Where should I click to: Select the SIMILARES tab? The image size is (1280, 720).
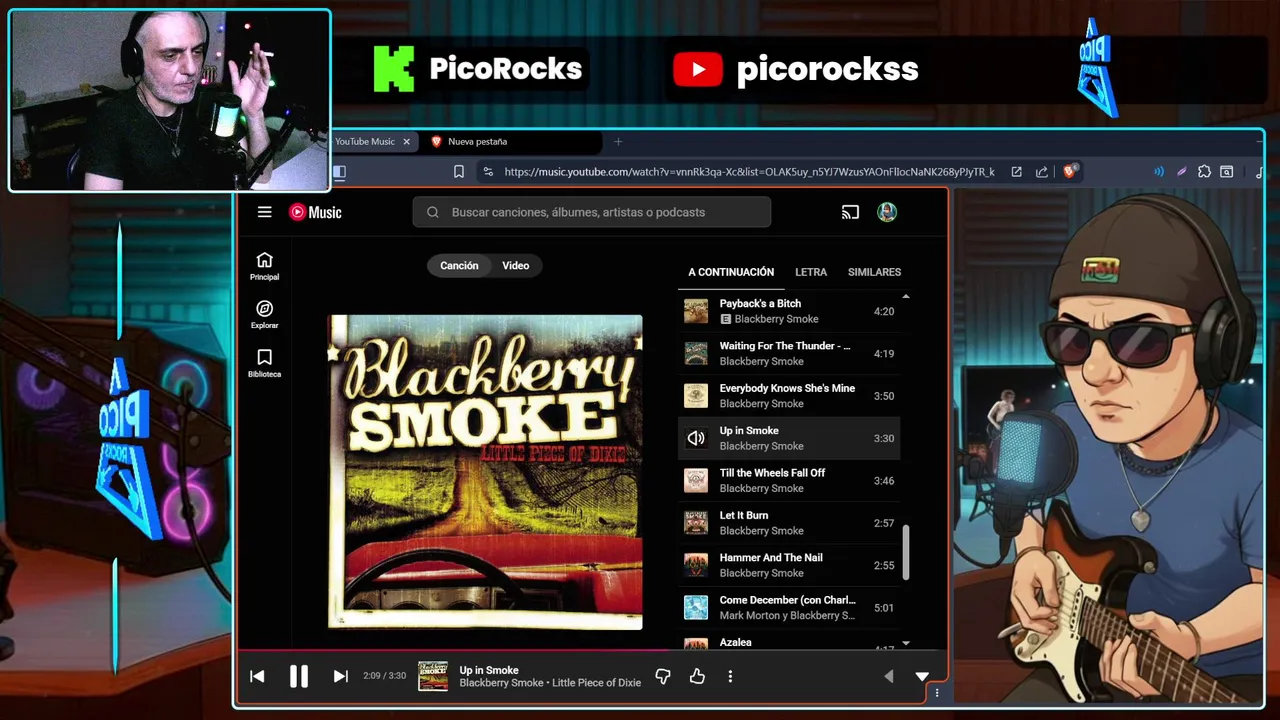point(874,272)
